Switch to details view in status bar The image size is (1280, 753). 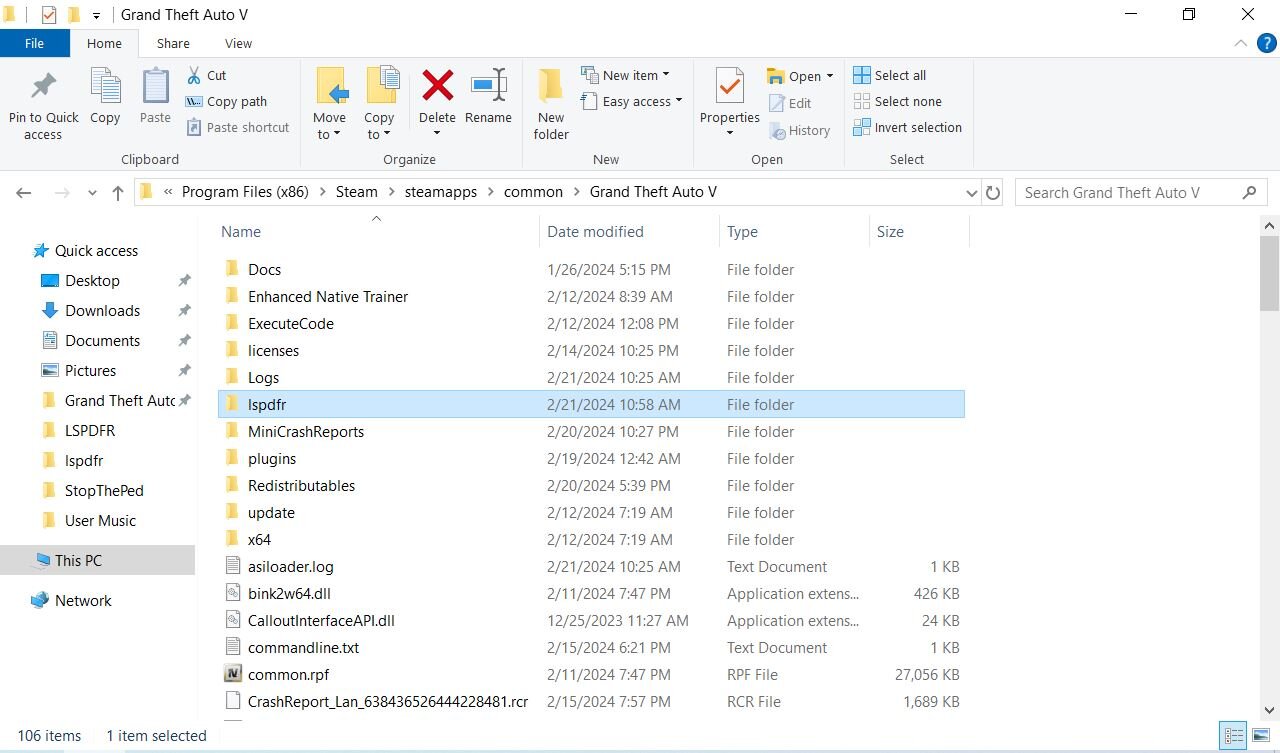(x=1231, y=736)
